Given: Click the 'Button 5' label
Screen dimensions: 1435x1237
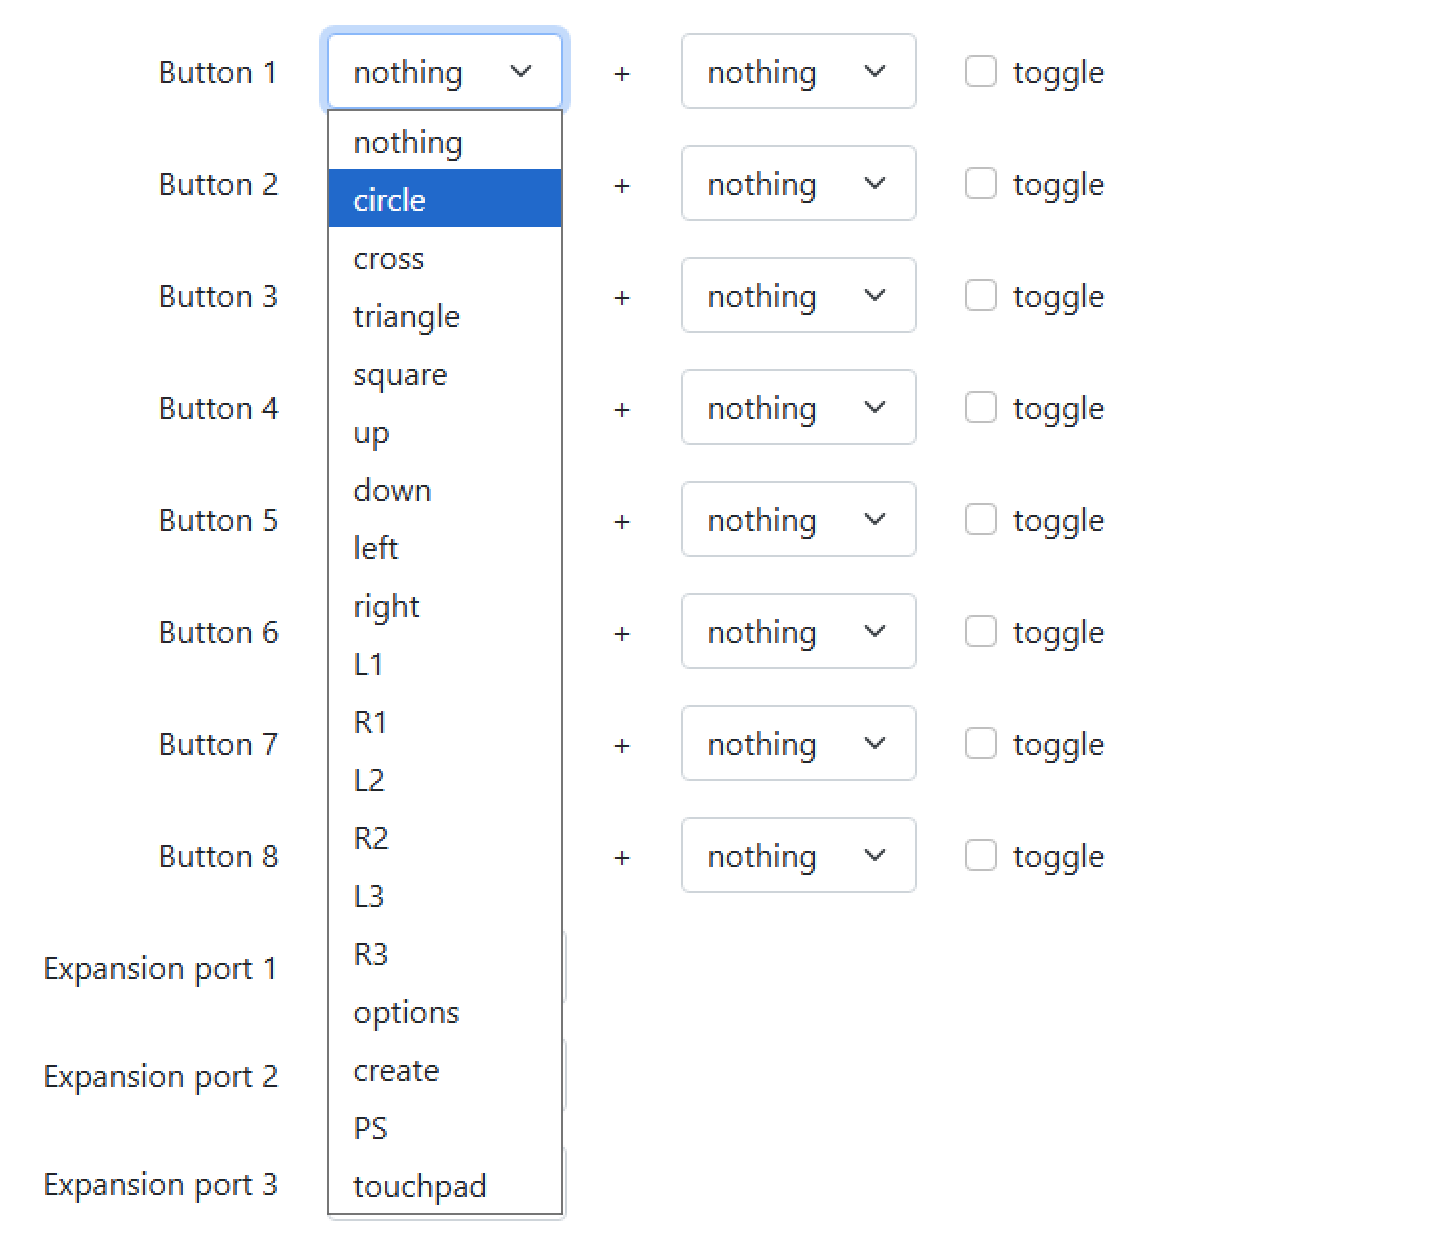Looking at the screenshot, I should click(218, 521).
